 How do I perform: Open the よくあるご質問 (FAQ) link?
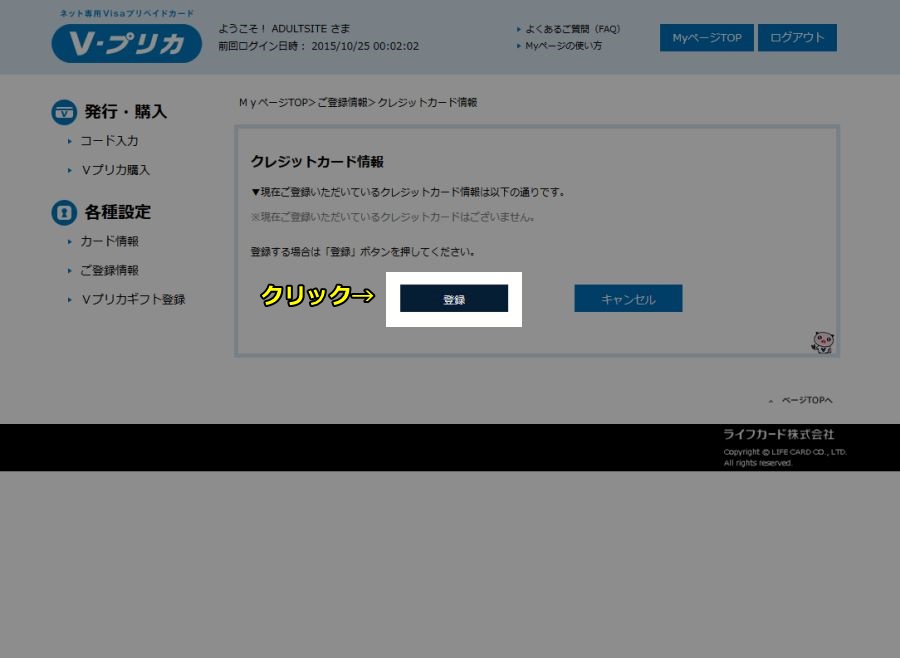point(572,29)
